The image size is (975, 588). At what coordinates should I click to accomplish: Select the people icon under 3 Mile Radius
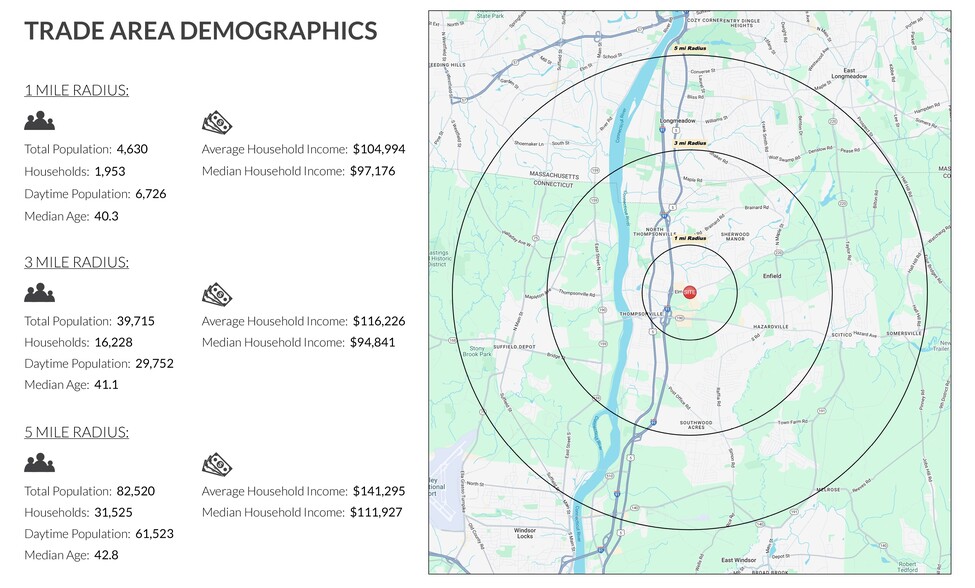pos(39,293)
